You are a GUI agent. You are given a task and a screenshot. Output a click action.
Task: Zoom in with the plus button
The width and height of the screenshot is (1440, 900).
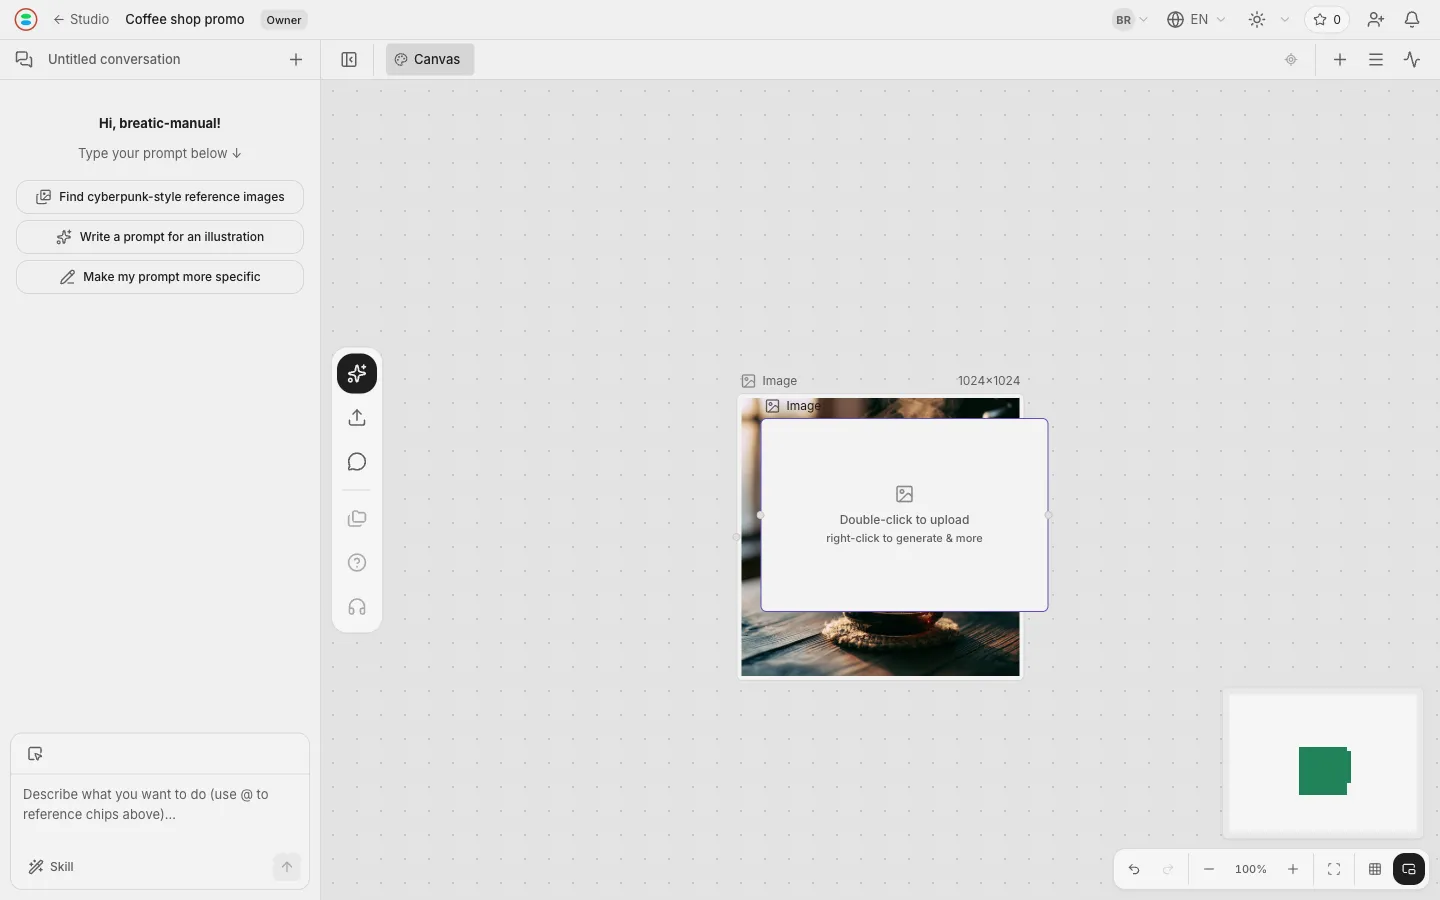[x=1293, y=870]
